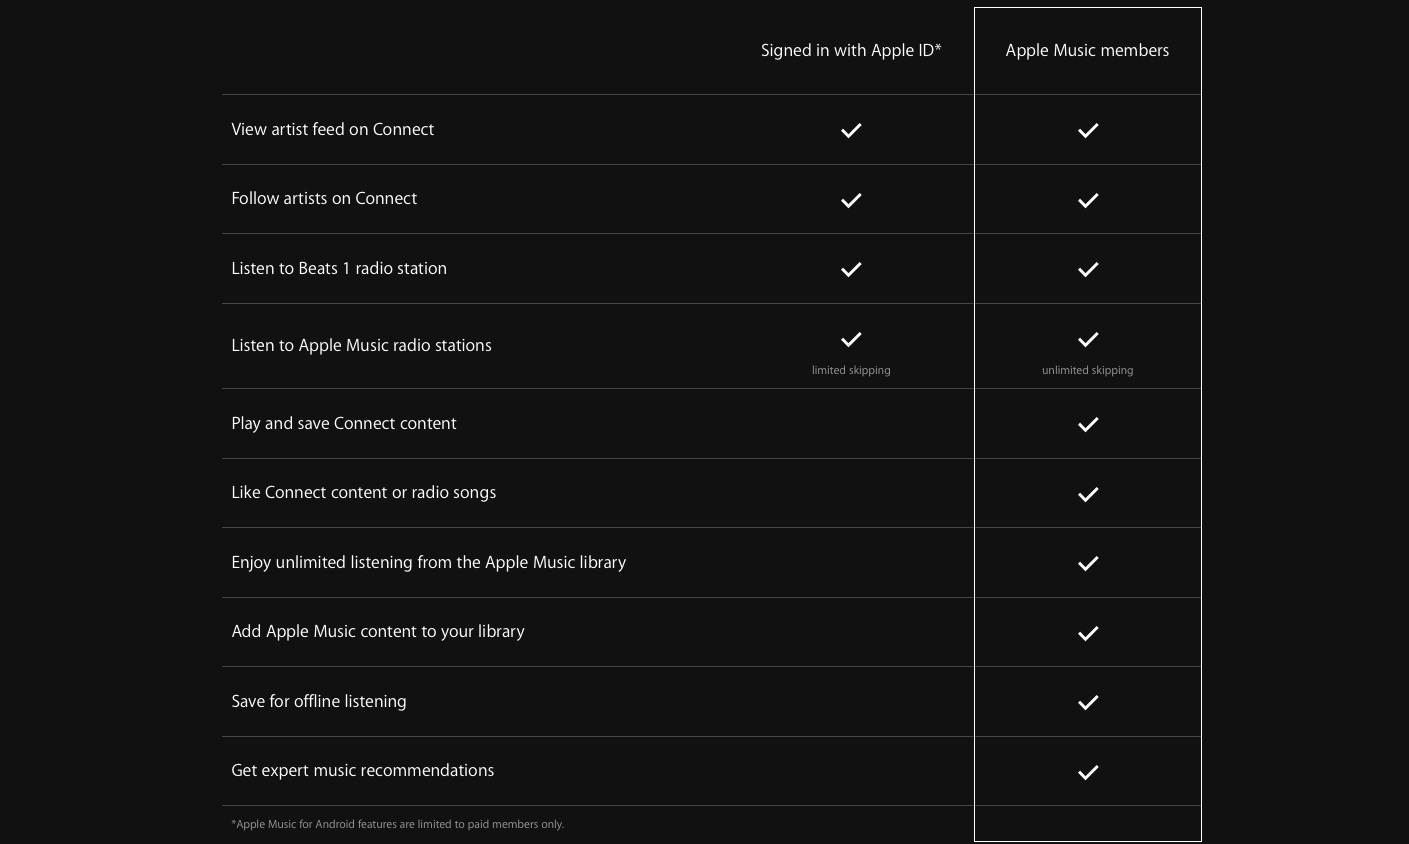Click Apple ID checkmark for Follow artists
The image size is (1409, 844).
(851, 200)
